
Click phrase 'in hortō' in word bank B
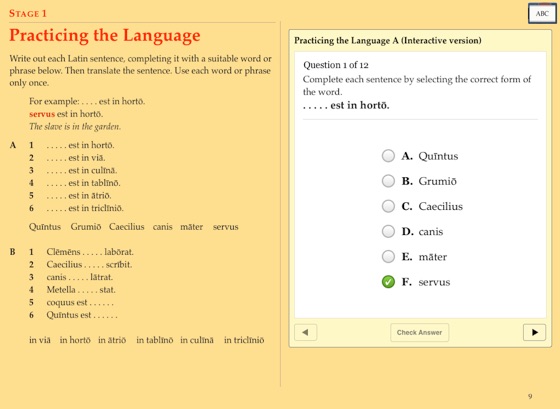click(x=75, y=340)
